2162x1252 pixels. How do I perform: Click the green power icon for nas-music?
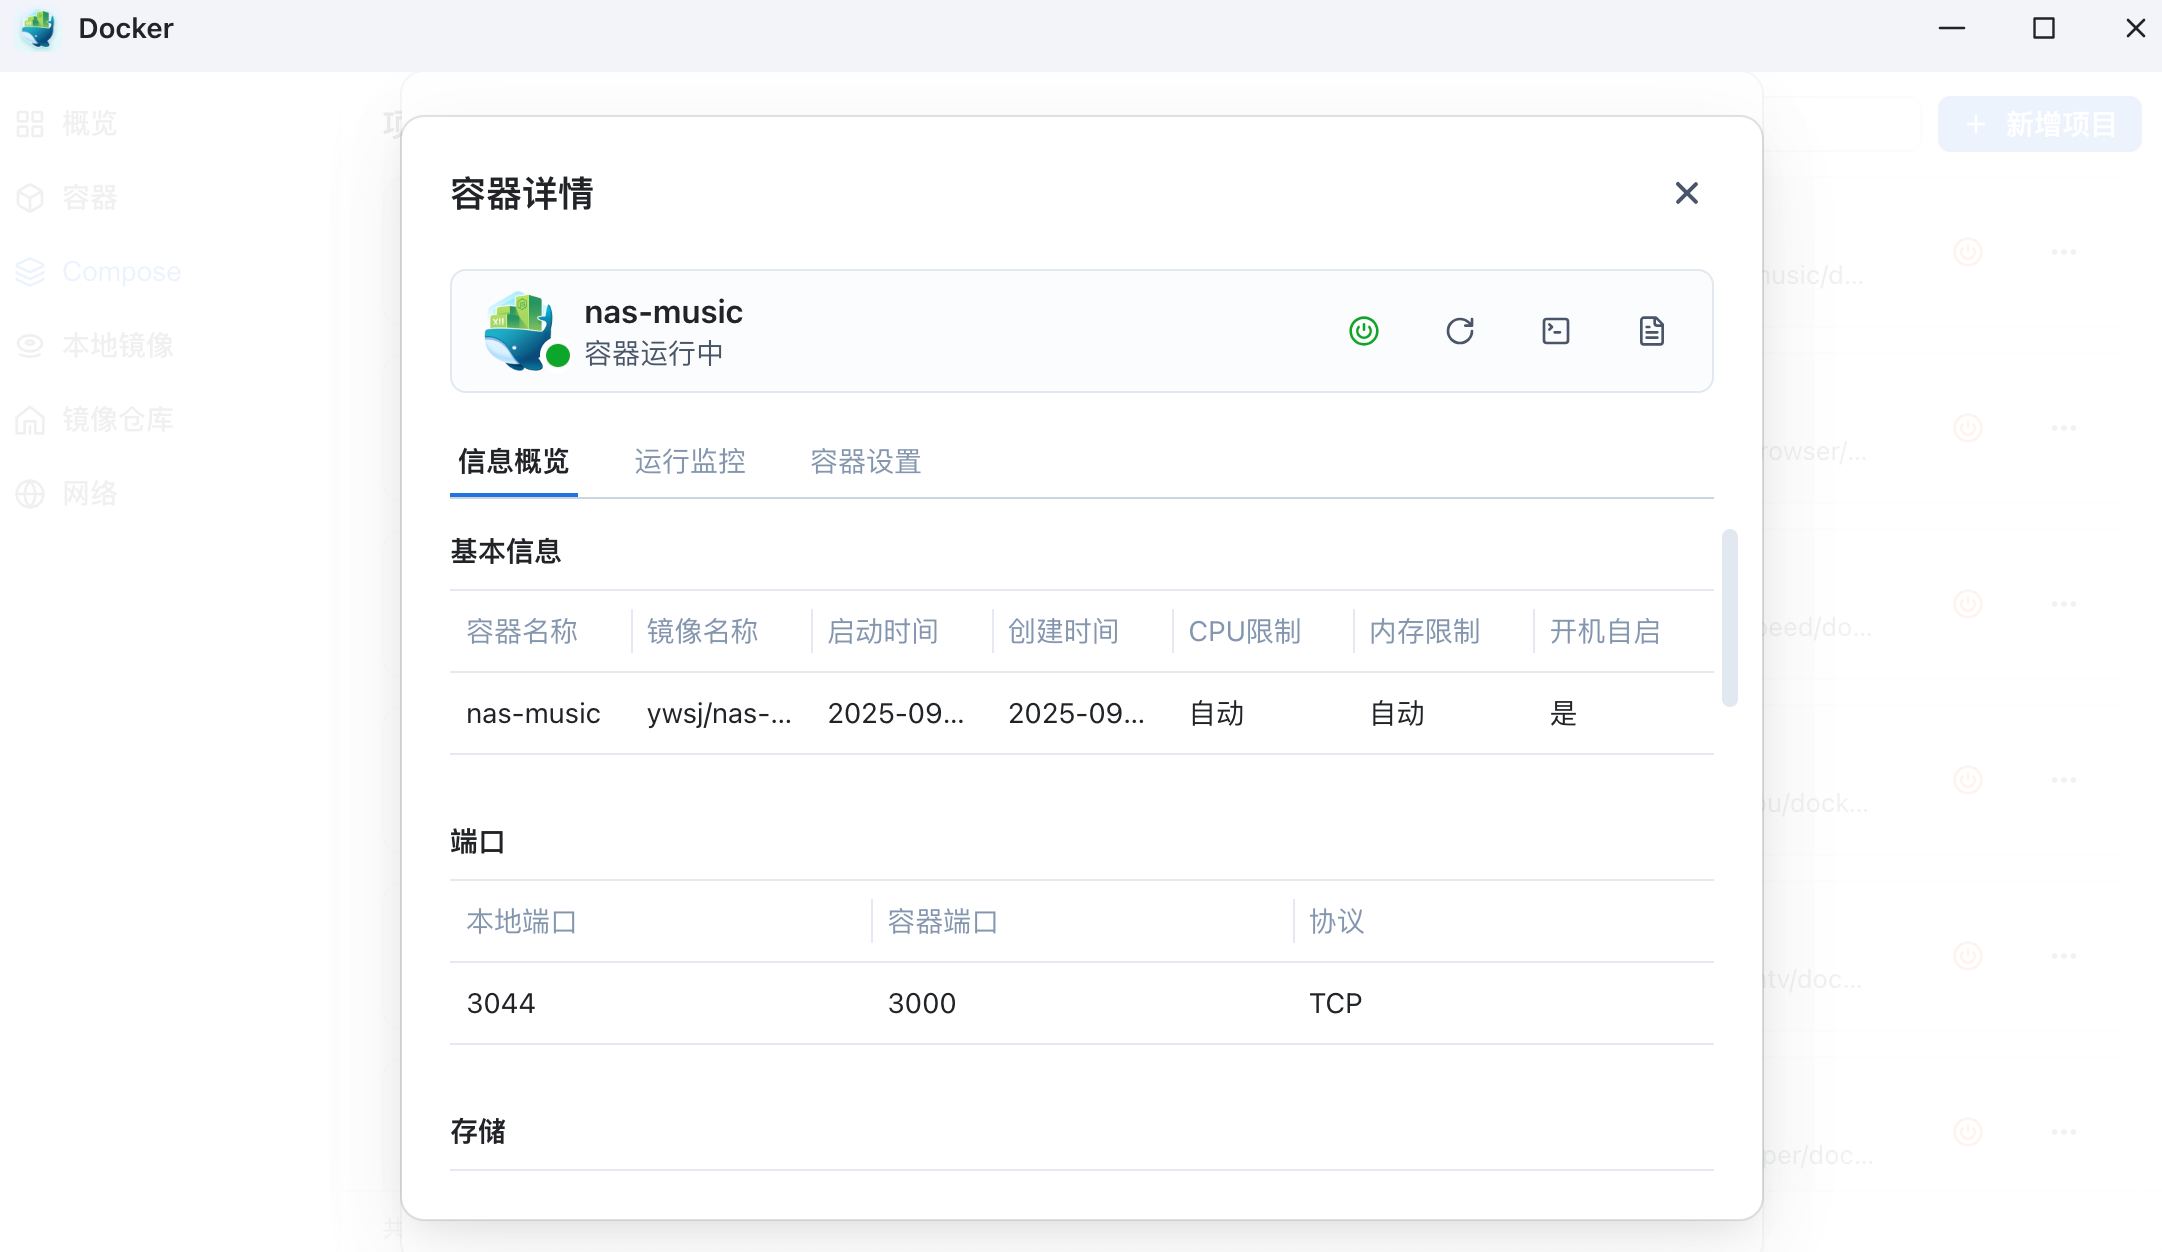1363,331
